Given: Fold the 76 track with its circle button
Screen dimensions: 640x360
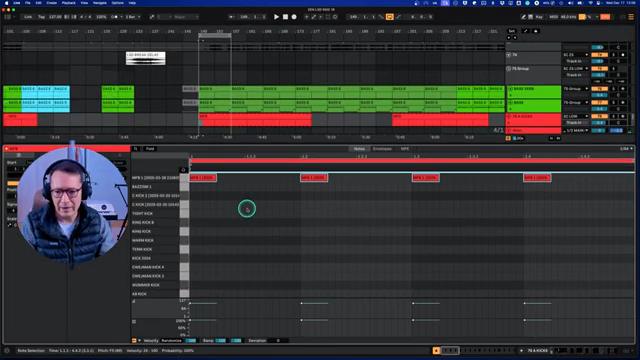Looking at the screenshot, I should pos(509,55).
